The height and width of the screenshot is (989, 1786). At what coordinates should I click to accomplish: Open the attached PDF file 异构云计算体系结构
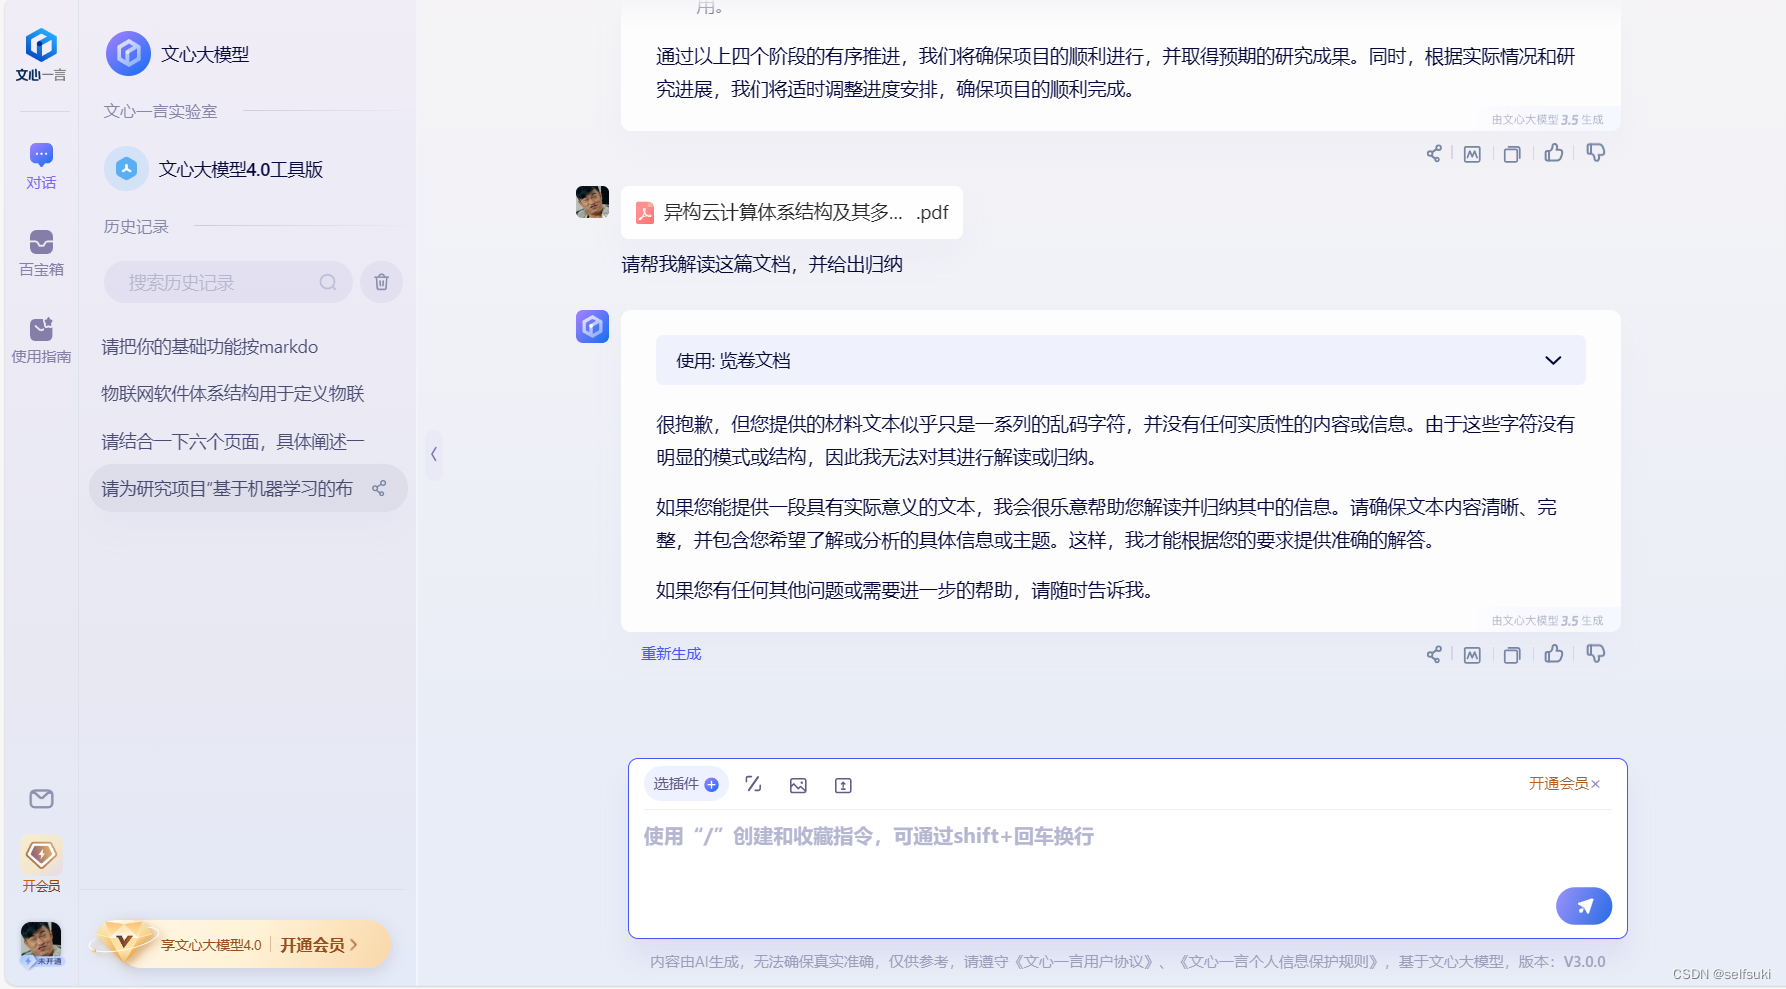click(792, 212)
